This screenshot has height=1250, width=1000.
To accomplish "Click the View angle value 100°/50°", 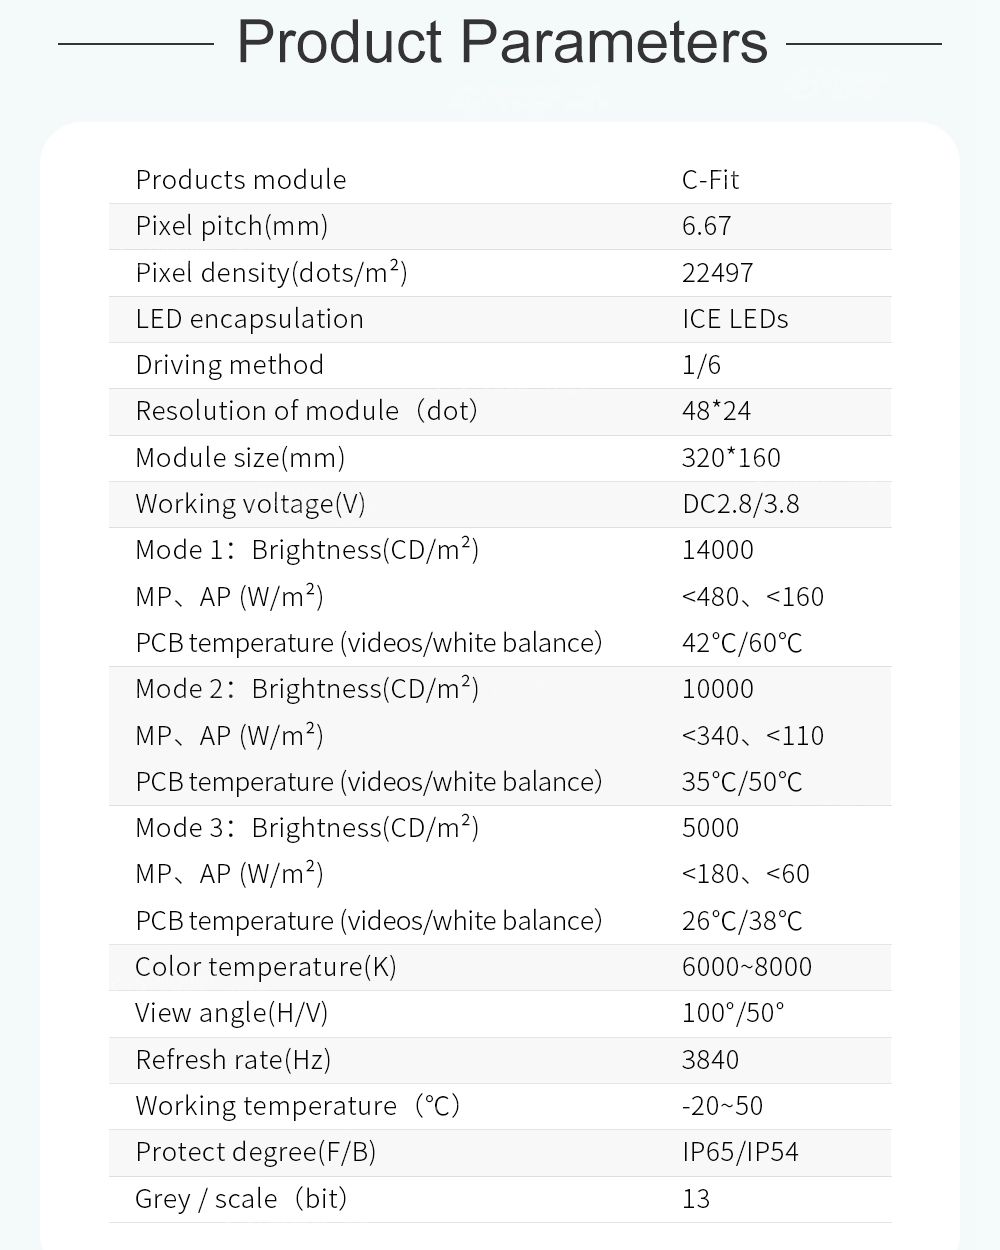I will click(733, 1013).
